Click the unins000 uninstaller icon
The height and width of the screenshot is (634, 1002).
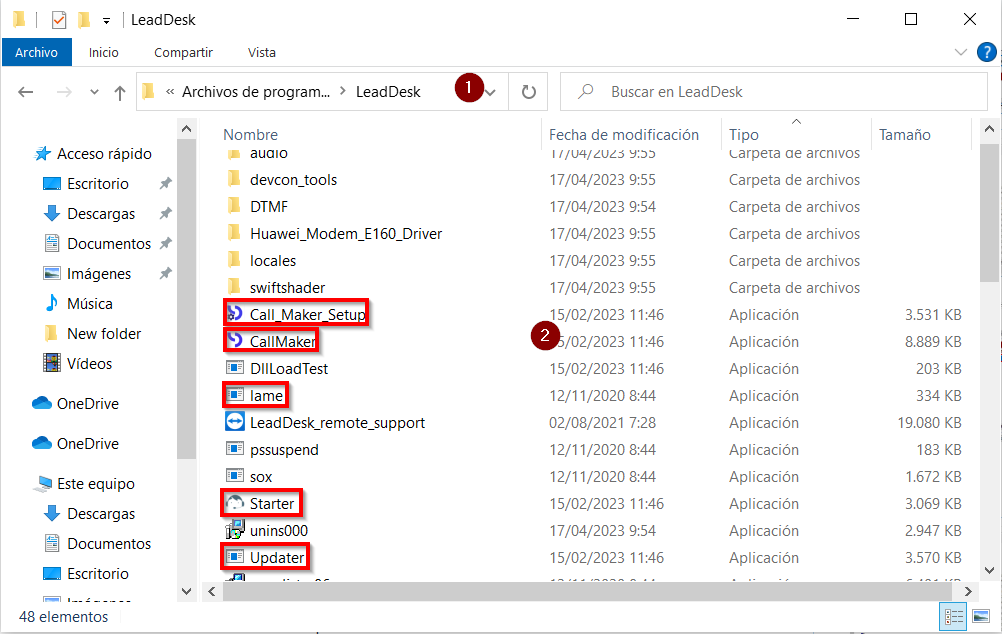point(235,530)
